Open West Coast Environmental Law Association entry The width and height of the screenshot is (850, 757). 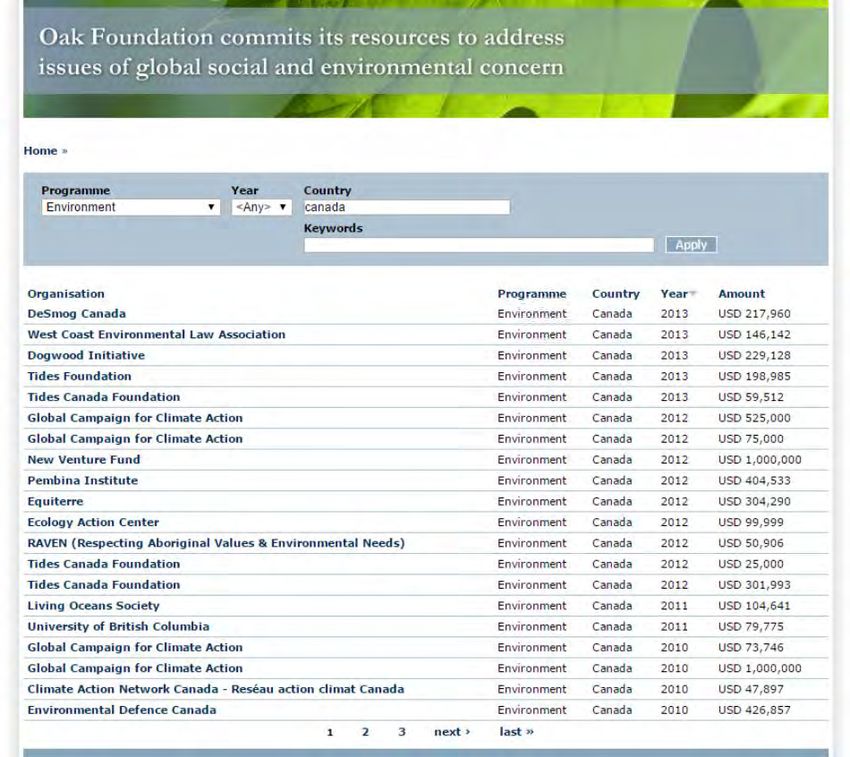pos(156,335)
